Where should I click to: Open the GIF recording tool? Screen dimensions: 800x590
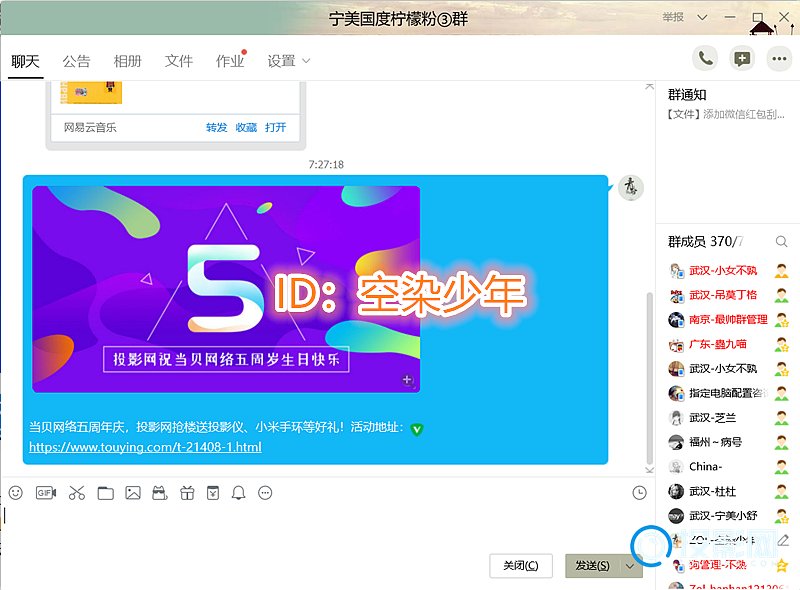coord(46,493)
